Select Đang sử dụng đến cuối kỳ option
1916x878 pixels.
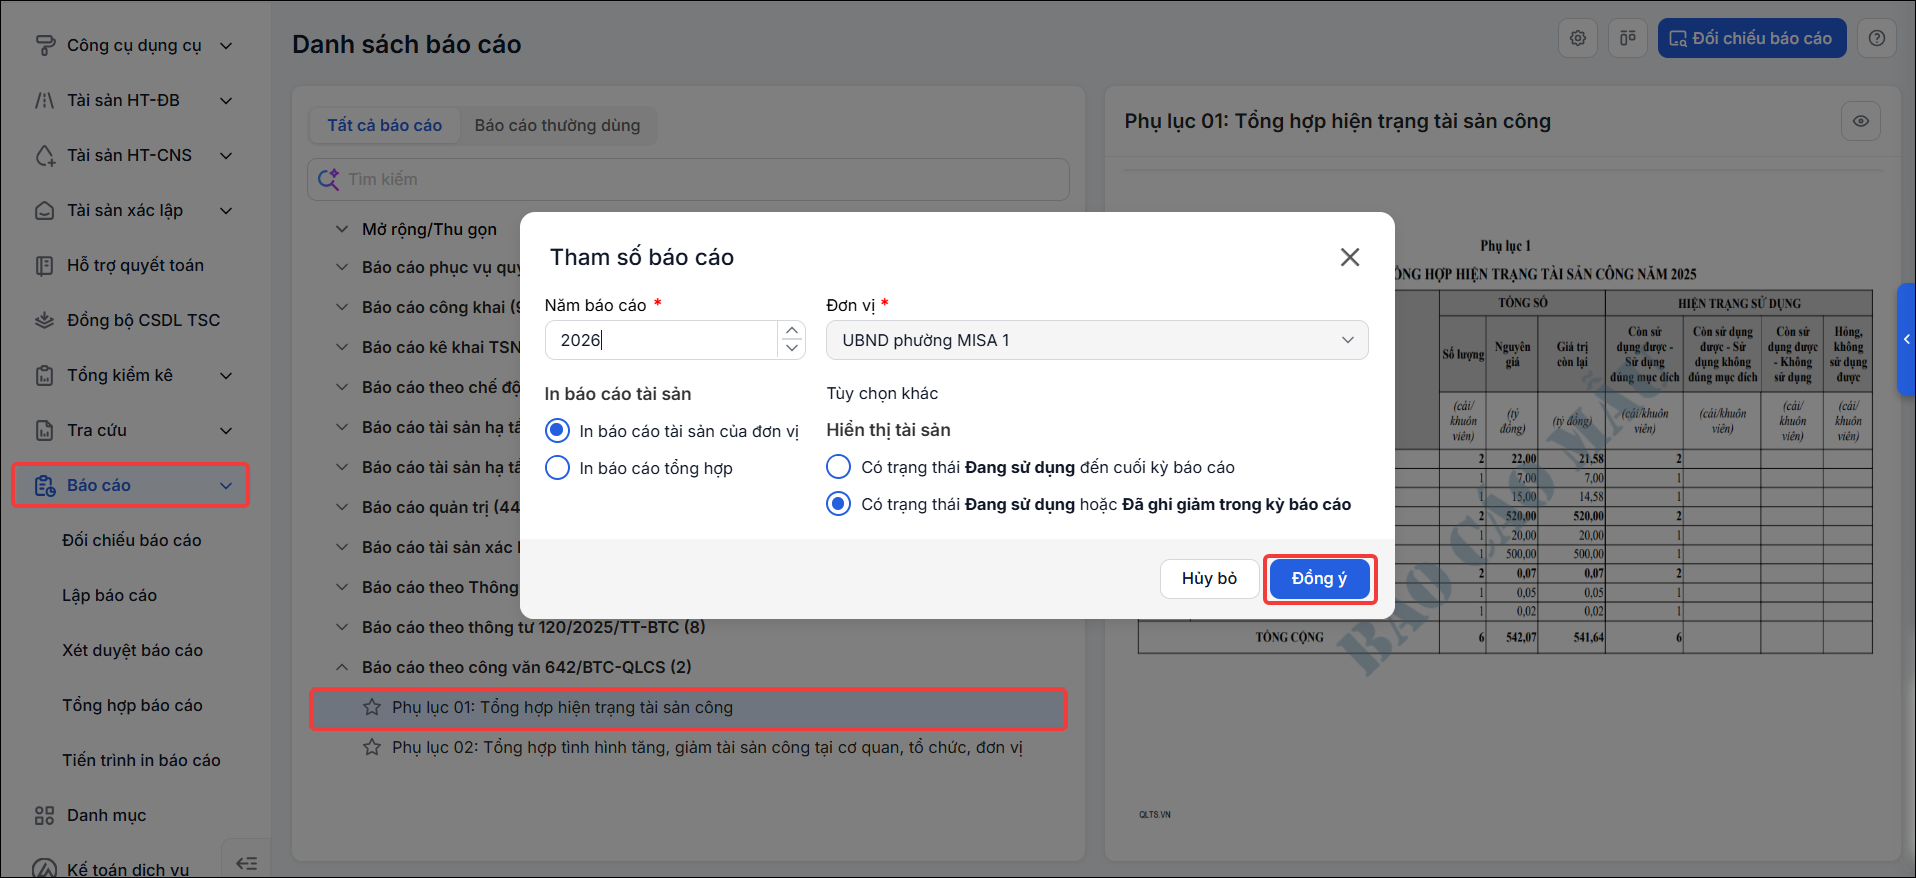coord(839,467)
